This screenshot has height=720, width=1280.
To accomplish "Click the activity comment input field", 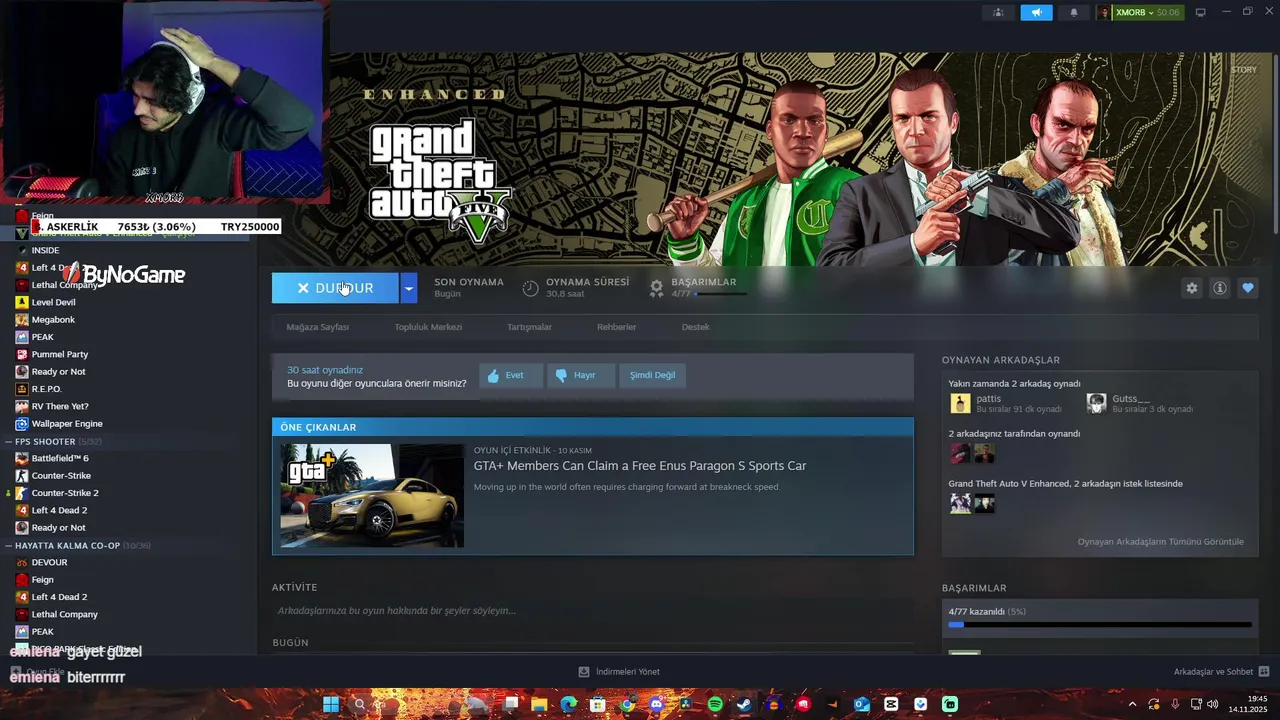I will [592, 611].
